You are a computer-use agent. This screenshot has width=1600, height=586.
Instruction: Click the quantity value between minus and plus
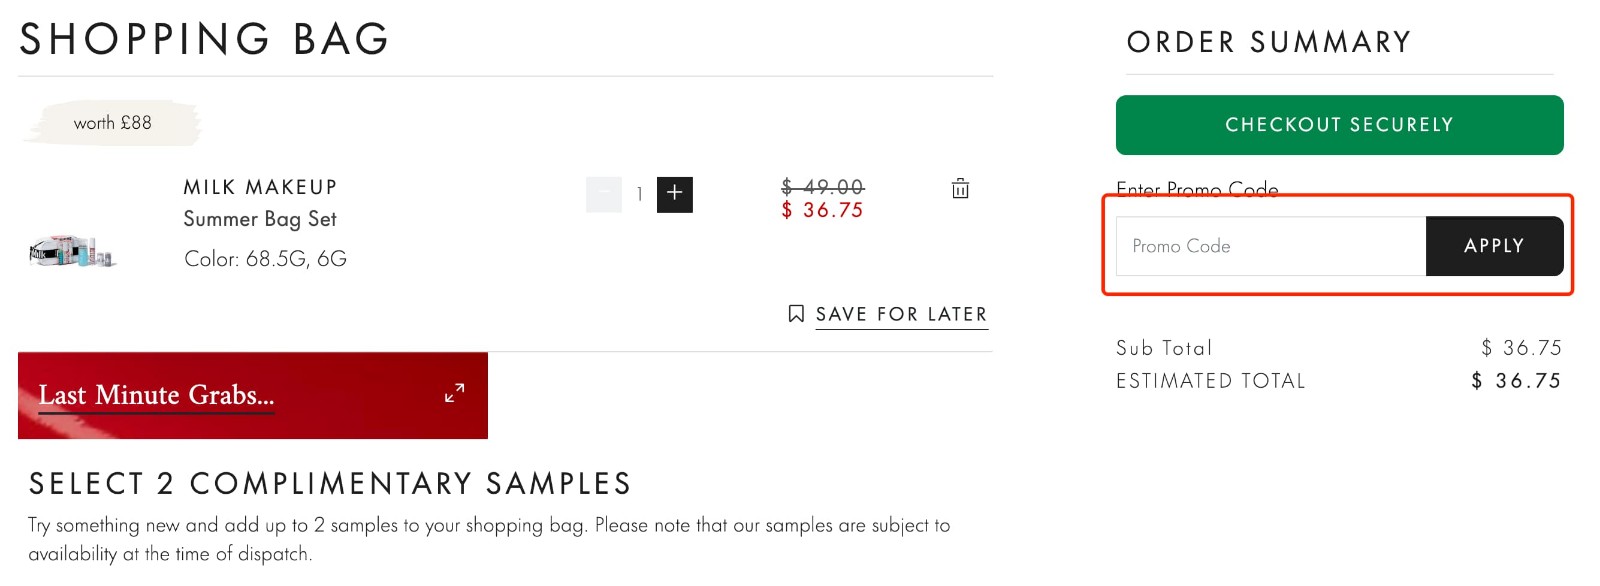tap(639, 194)
